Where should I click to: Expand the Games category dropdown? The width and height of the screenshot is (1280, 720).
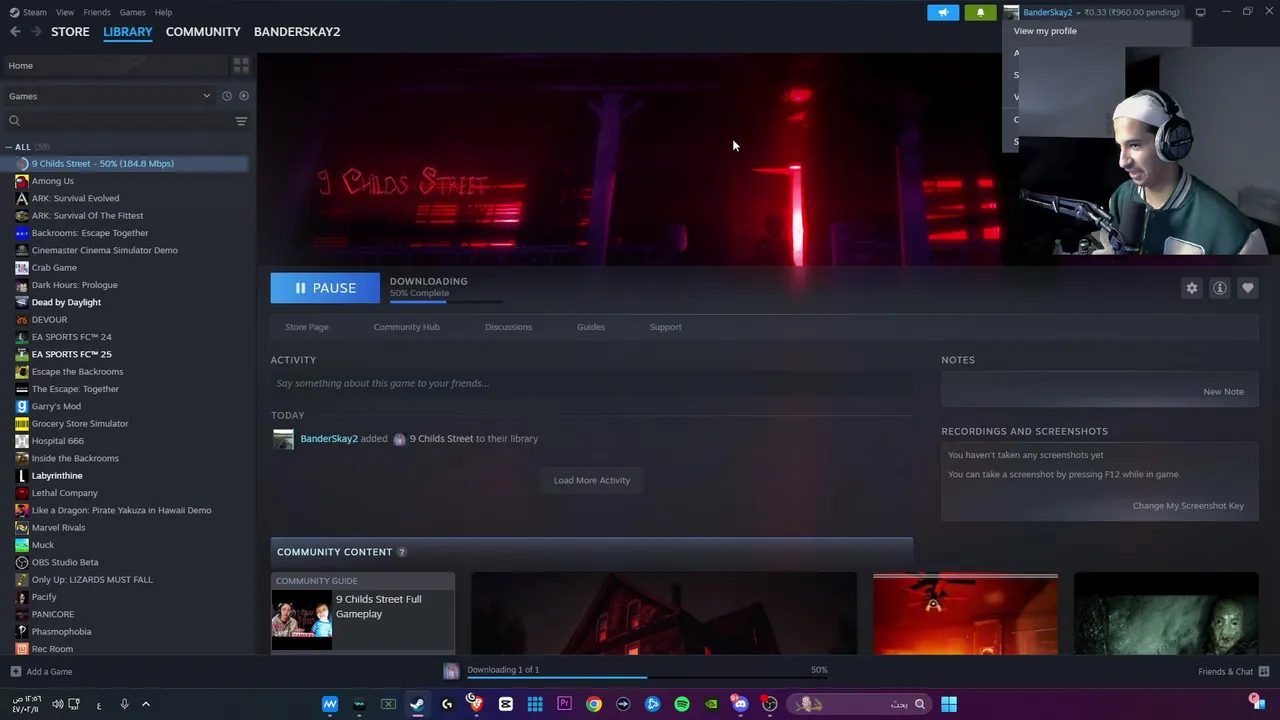pyautogui.click(x=207, y=96)
